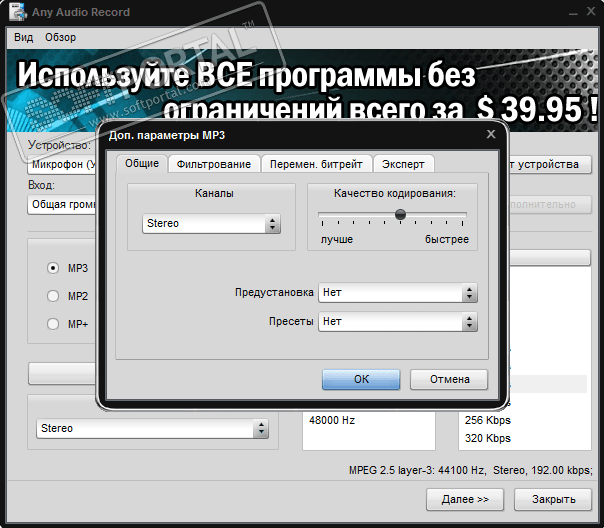Confirm with the OK button
This screenshot has width=604, height=528.
pos(361,379)
